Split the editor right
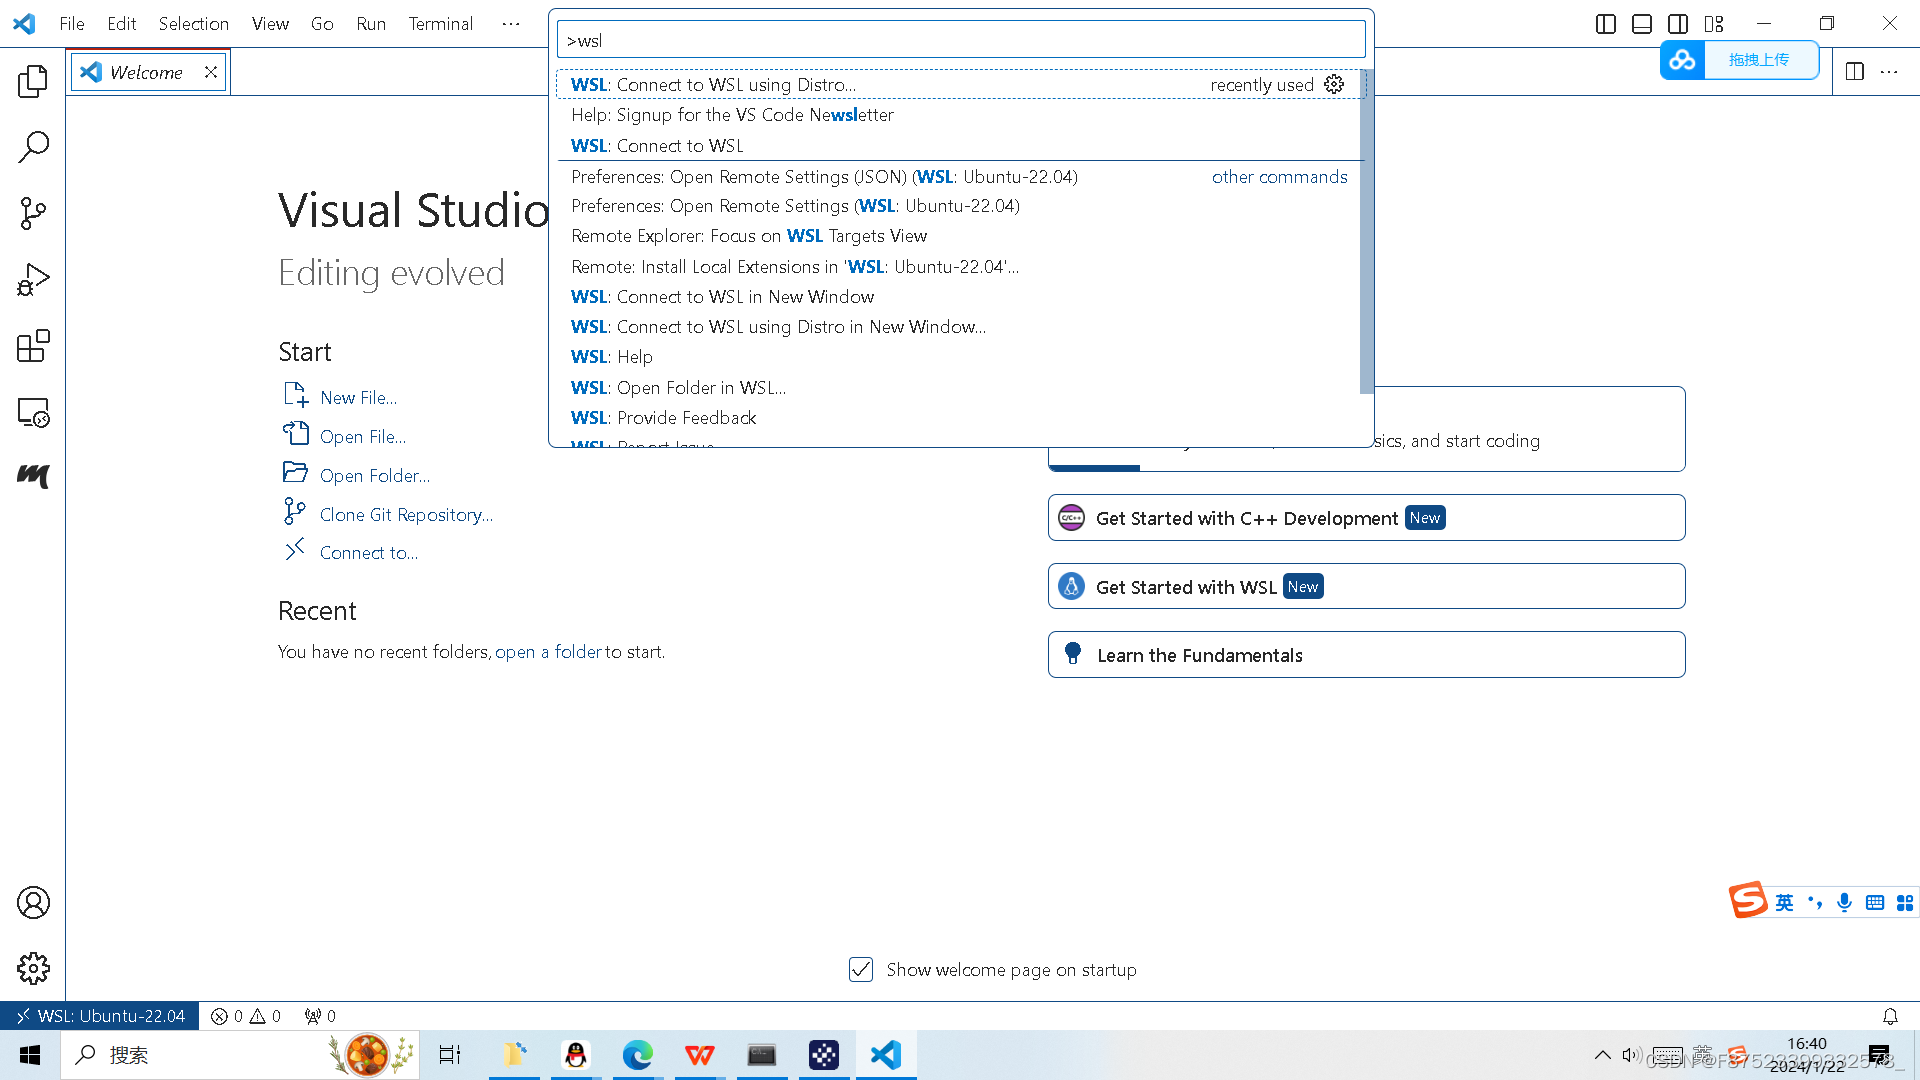The image size is (1920, 1080). [x=1855, y=71]
